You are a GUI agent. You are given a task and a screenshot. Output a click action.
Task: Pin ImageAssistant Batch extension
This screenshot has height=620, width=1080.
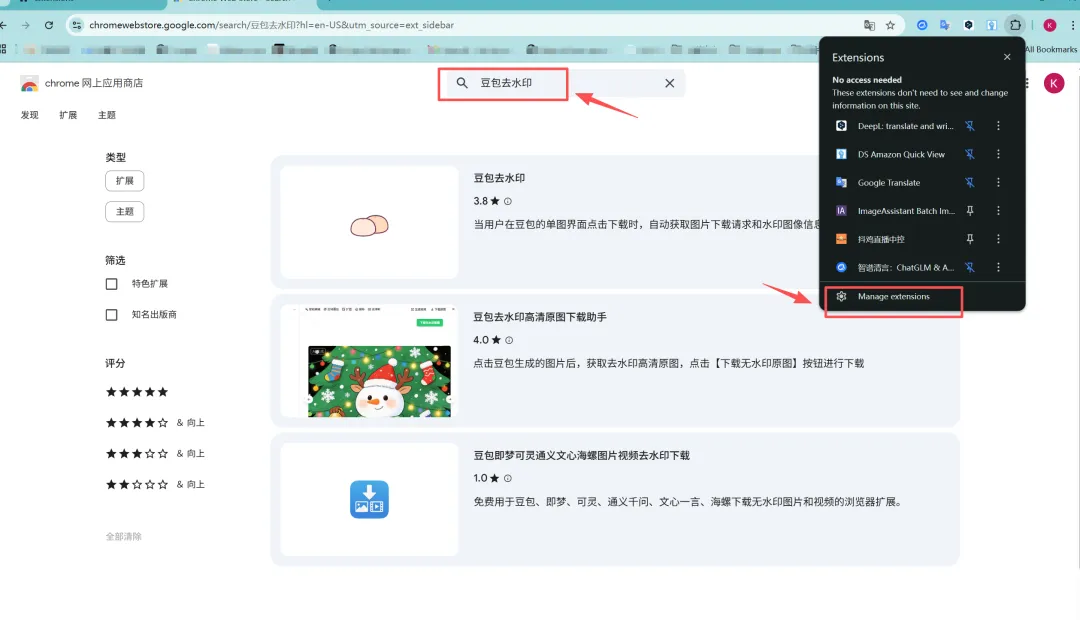(x=970, y=211)
